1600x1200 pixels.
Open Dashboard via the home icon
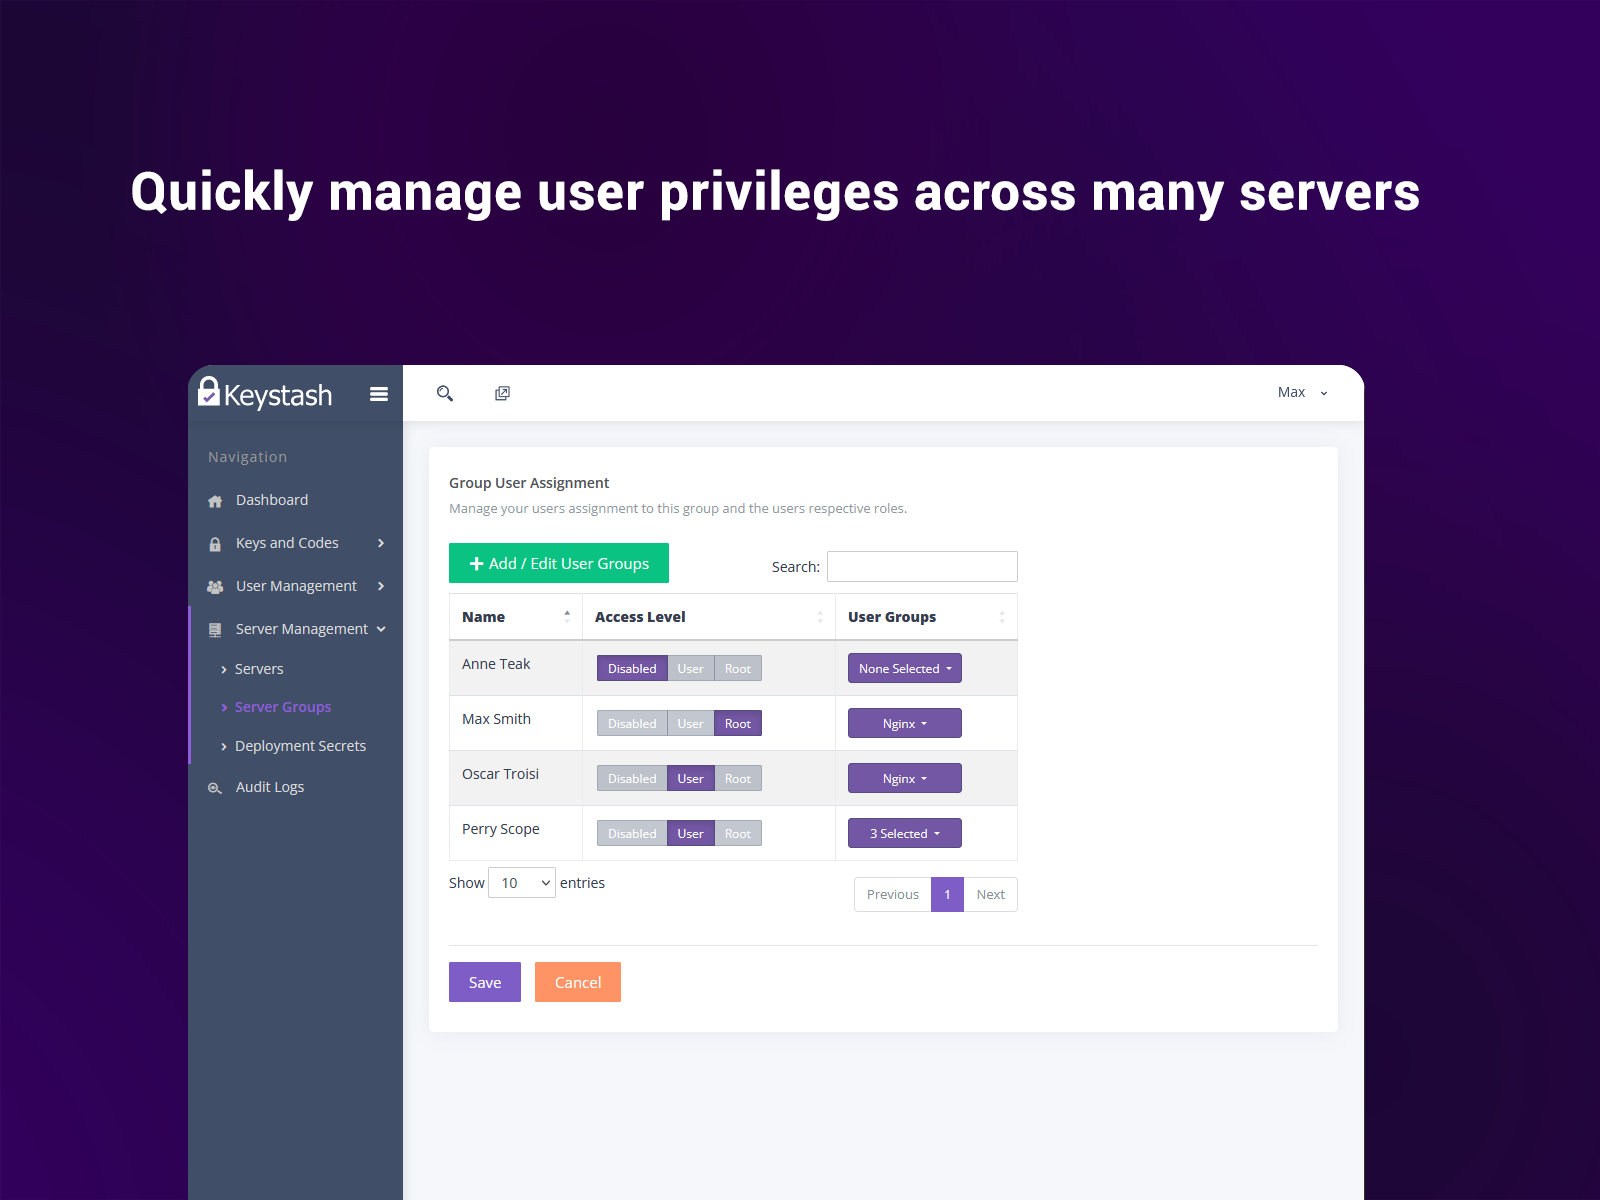(214, 500)
